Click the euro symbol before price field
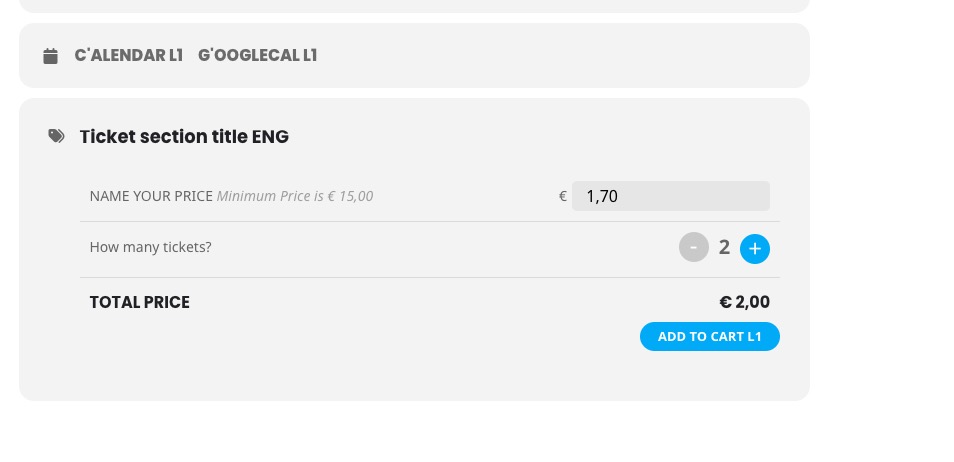Viewport: 954px width, 462px height. (x=563, y=196)
